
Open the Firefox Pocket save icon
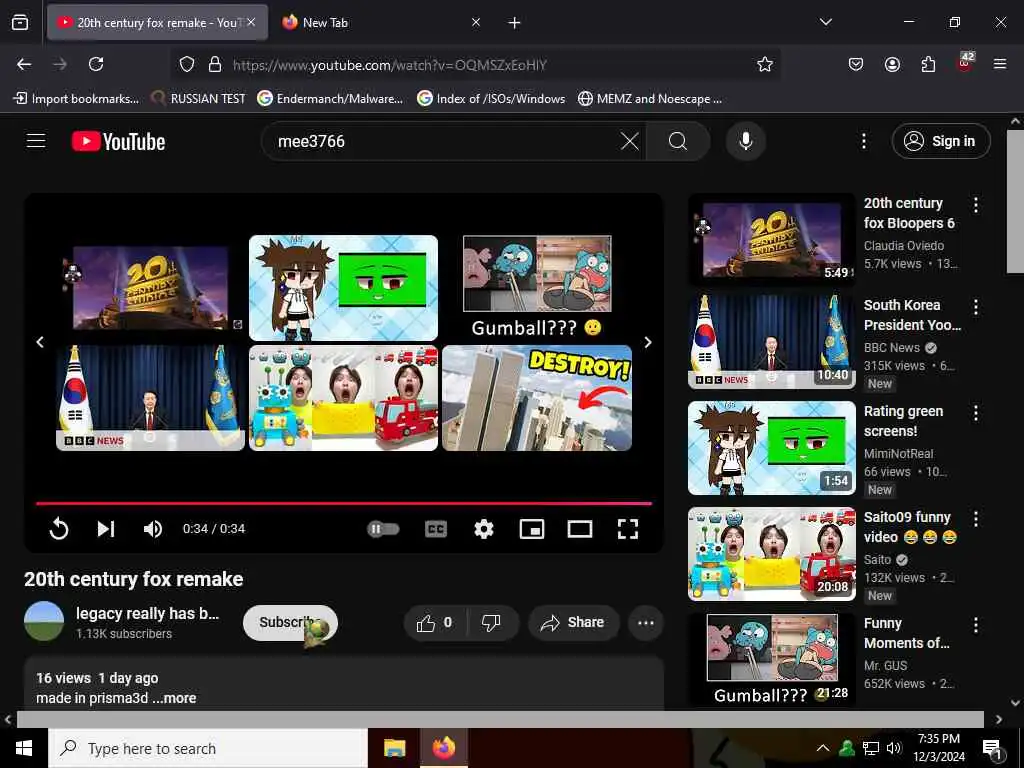(856, 64)
